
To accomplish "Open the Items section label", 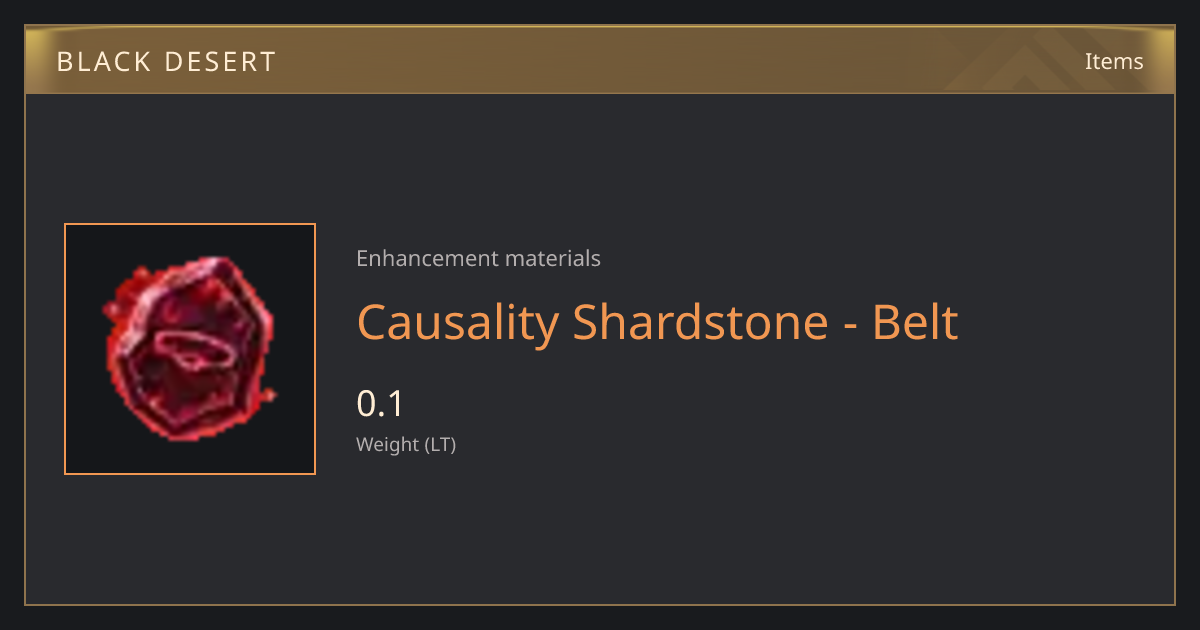I will tap(1114, 61).
